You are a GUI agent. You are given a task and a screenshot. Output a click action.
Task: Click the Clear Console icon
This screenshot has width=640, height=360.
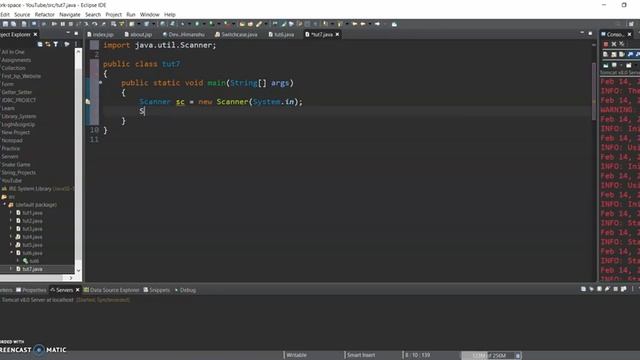click(x=606, y=54)
